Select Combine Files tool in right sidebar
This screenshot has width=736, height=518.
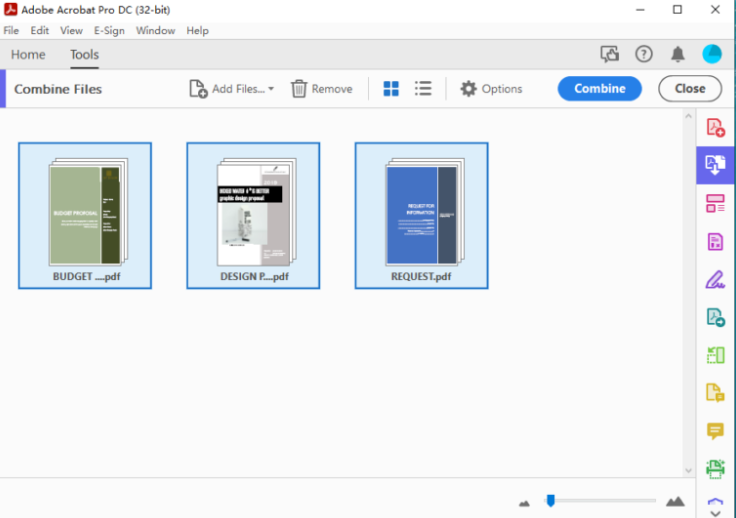point(715,165)
